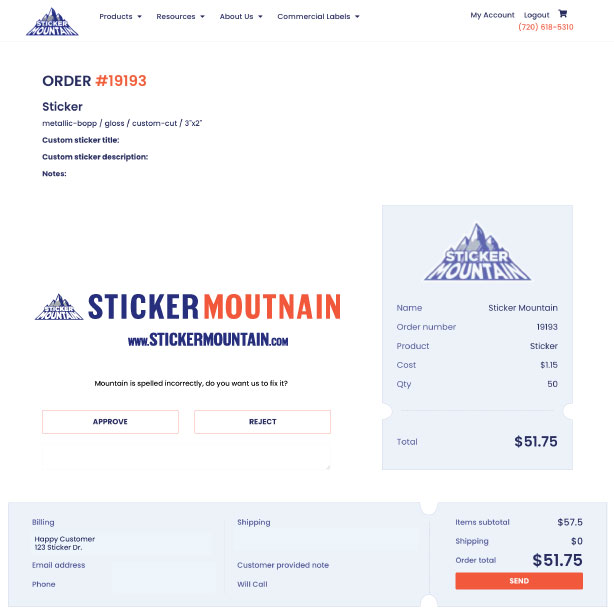Approve the sticker proof
The width and height of the screenshot is (614, 612).
(110, 422)
